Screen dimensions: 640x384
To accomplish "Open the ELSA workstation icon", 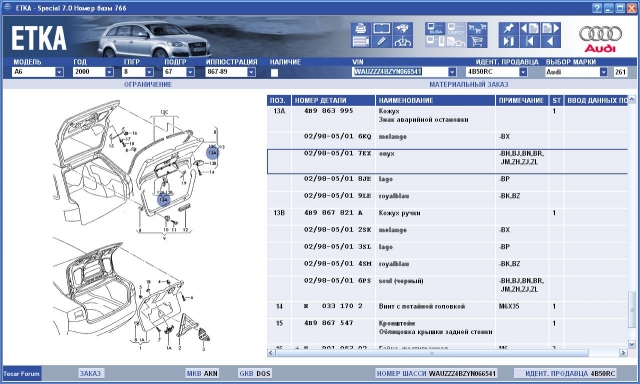I will click(x=435, y=28).
